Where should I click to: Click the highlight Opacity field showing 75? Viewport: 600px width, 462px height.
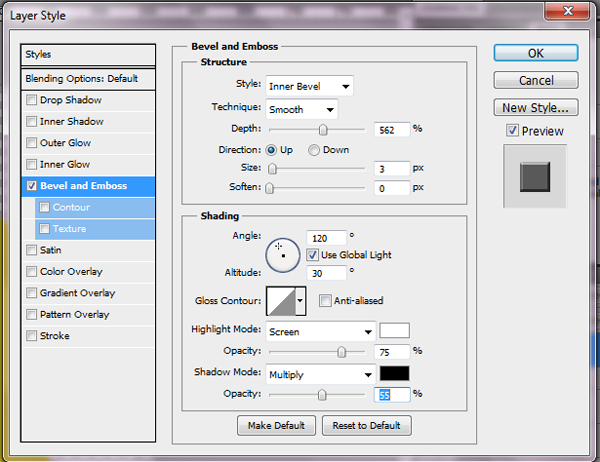392,352
